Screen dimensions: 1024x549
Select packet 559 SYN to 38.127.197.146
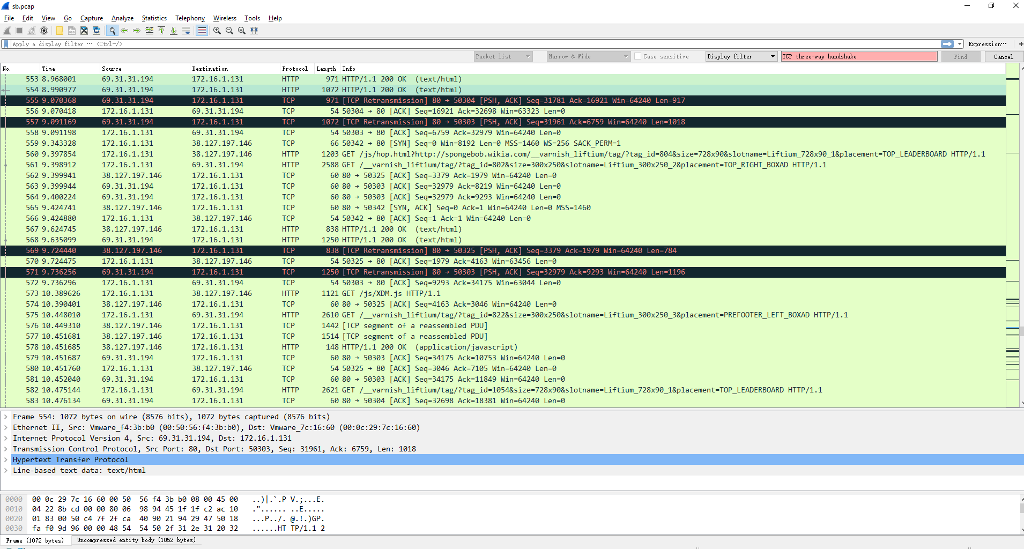(504, 144)
